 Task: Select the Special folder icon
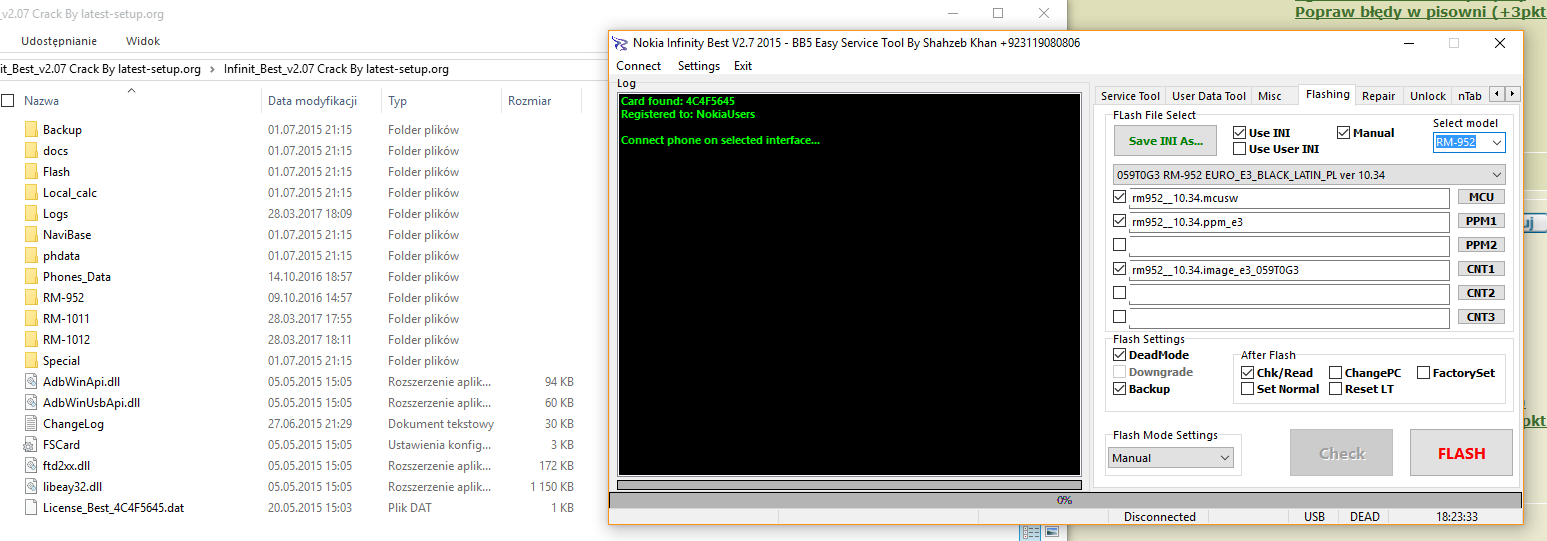point(31,360)
